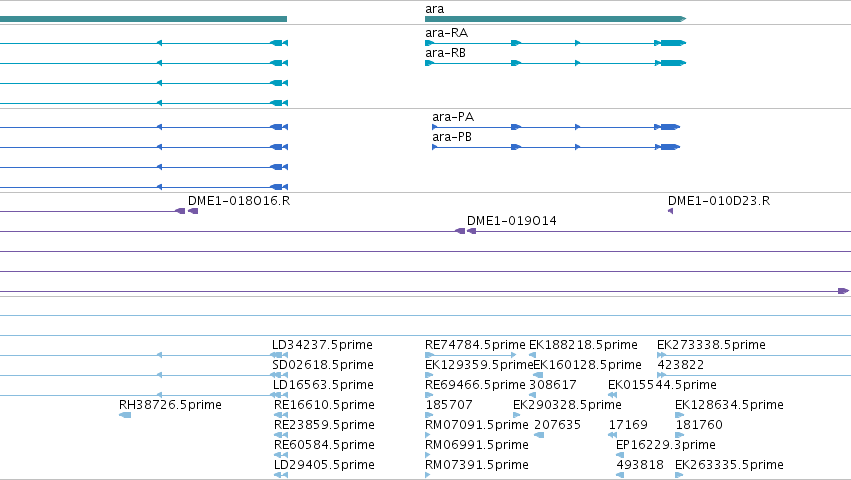The height and width of the screenshot is (480, 851).
Task: Select the LD16563.5prime EST
Action: [323, 384]
